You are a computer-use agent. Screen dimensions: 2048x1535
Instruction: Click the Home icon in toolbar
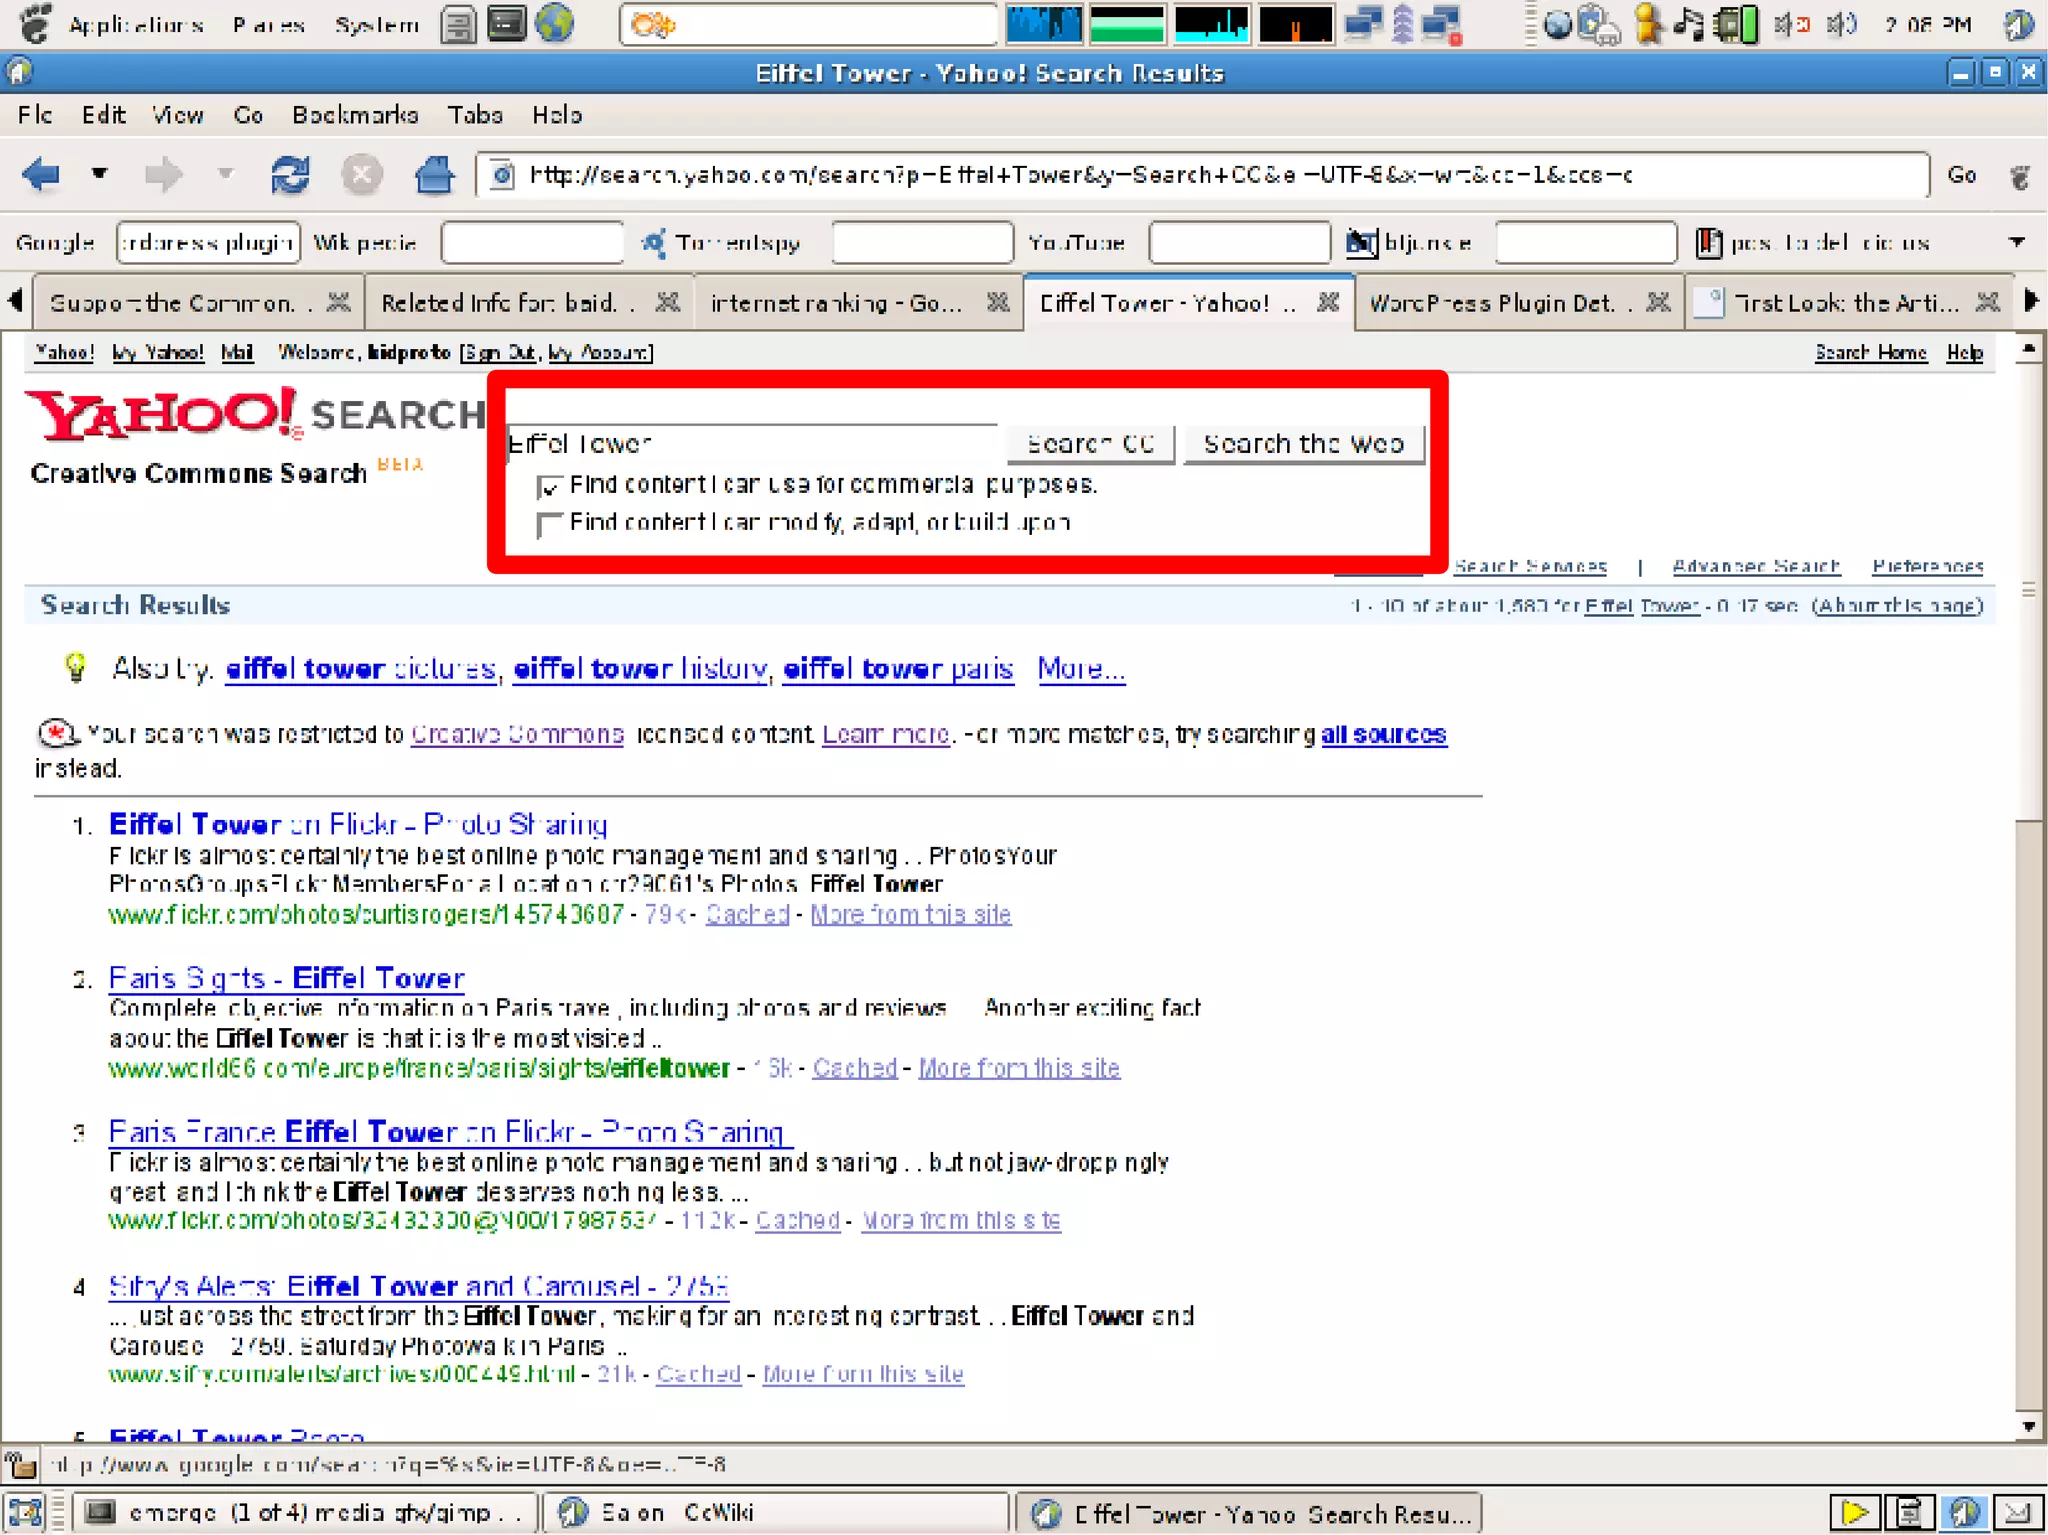[x=434, y=175]
